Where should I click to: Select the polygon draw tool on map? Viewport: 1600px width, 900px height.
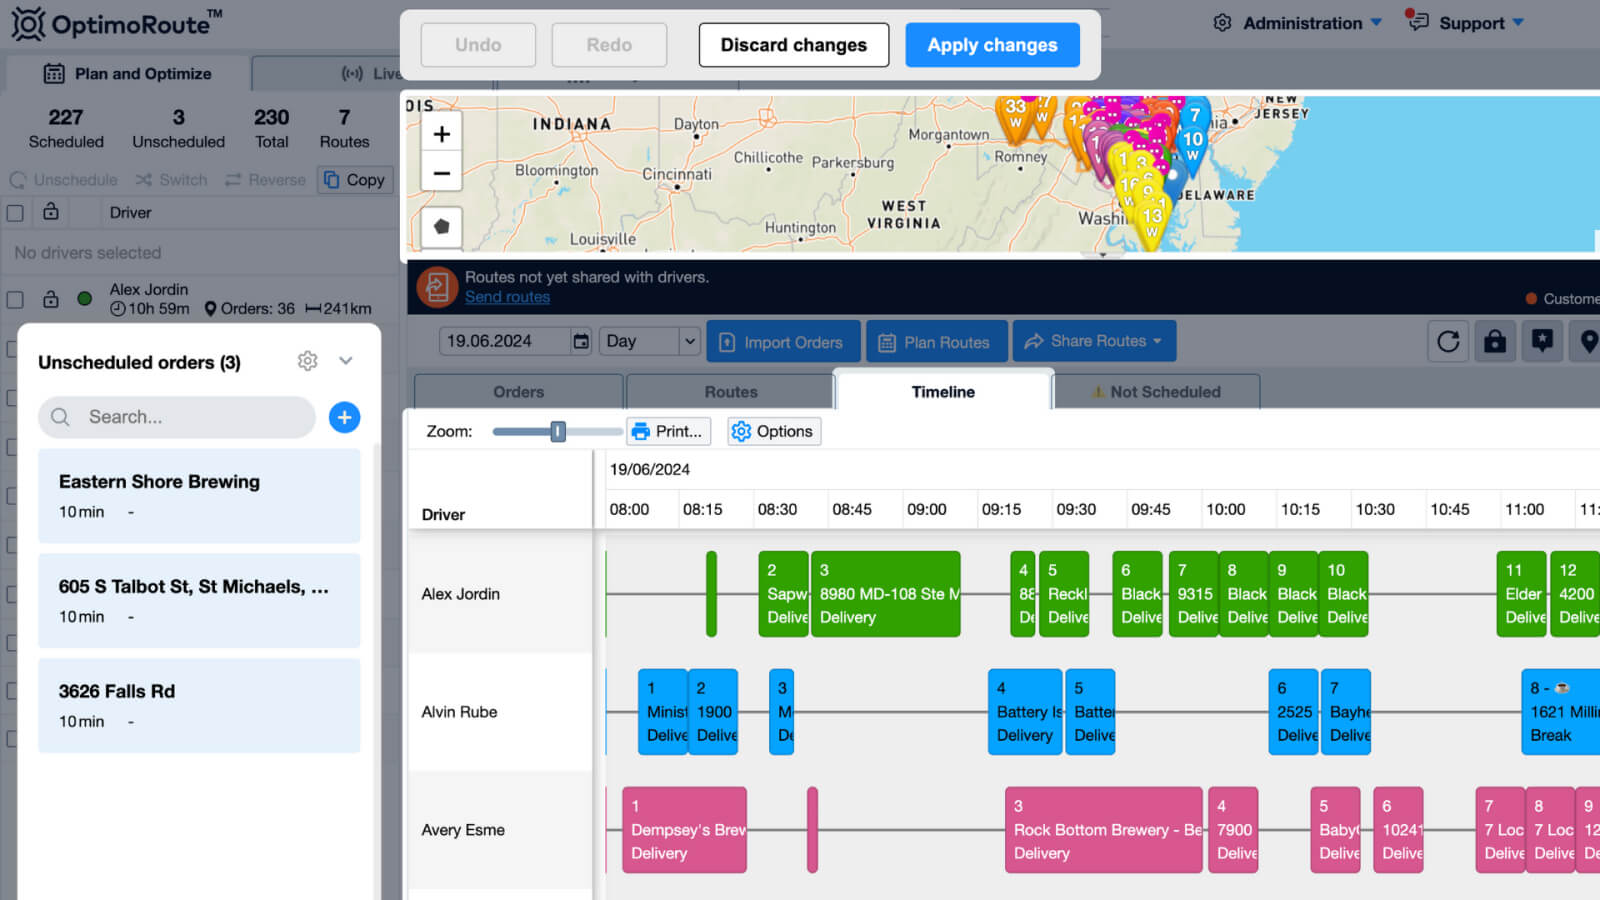tap(441, 226)
